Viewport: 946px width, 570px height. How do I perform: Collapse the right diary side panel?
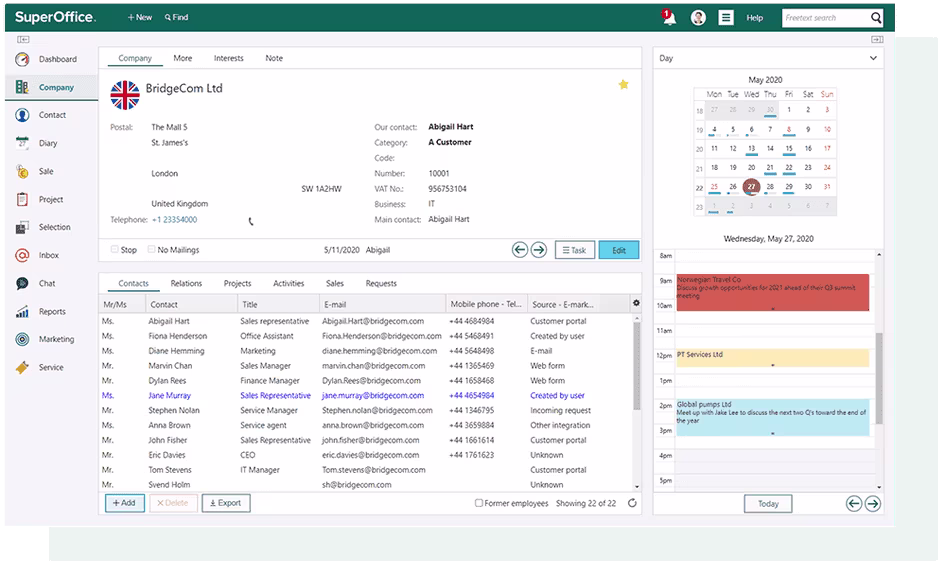pos(877,40)
